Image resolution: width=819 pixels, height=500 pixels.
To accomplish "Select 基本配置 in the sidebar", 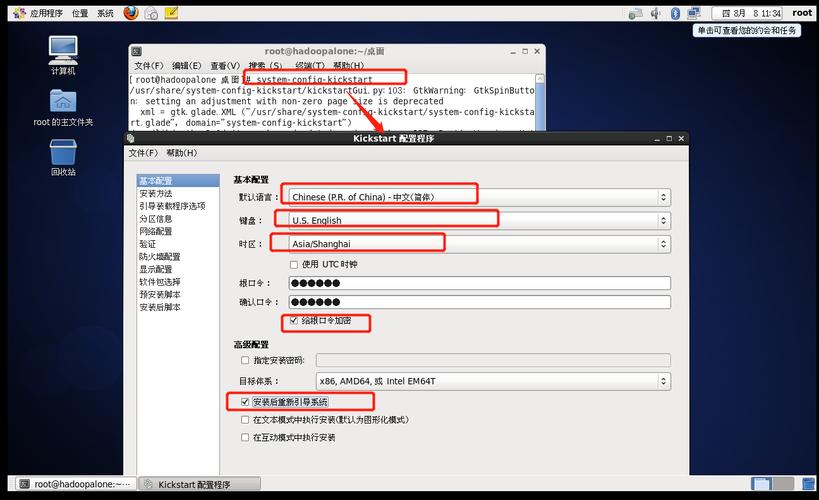I will [178, 181].
